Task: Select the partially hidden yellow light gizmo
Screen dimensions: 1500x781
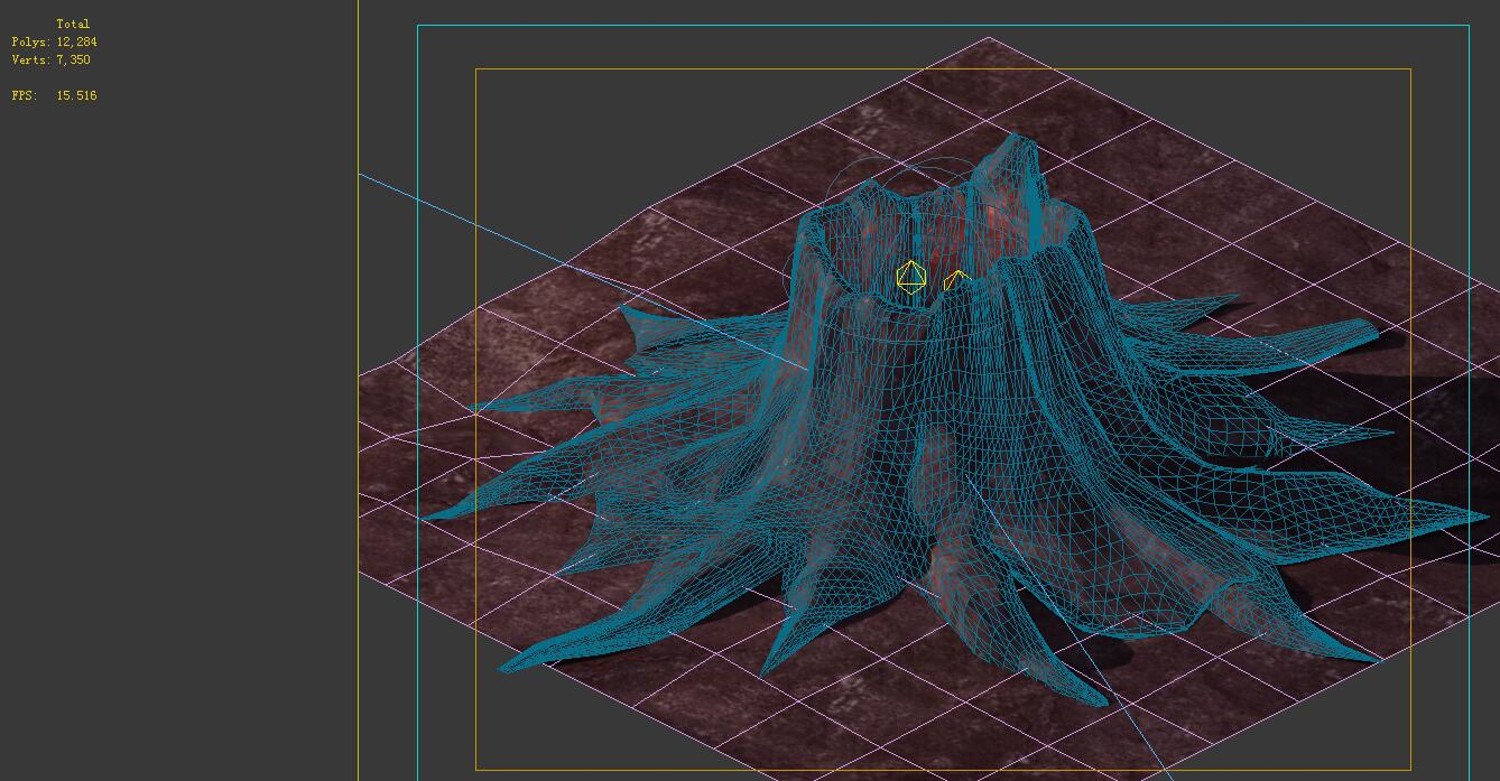Action: point(957,280)
